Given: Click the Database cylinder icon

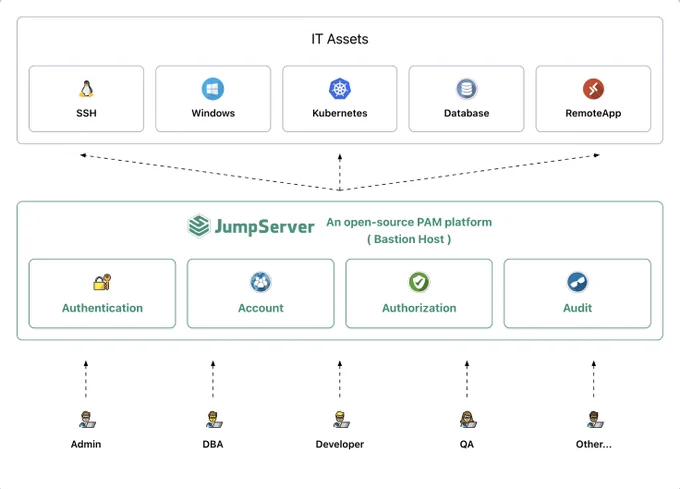Looking at the screenshot, I should pyautogui.click(x=467, y=89).
